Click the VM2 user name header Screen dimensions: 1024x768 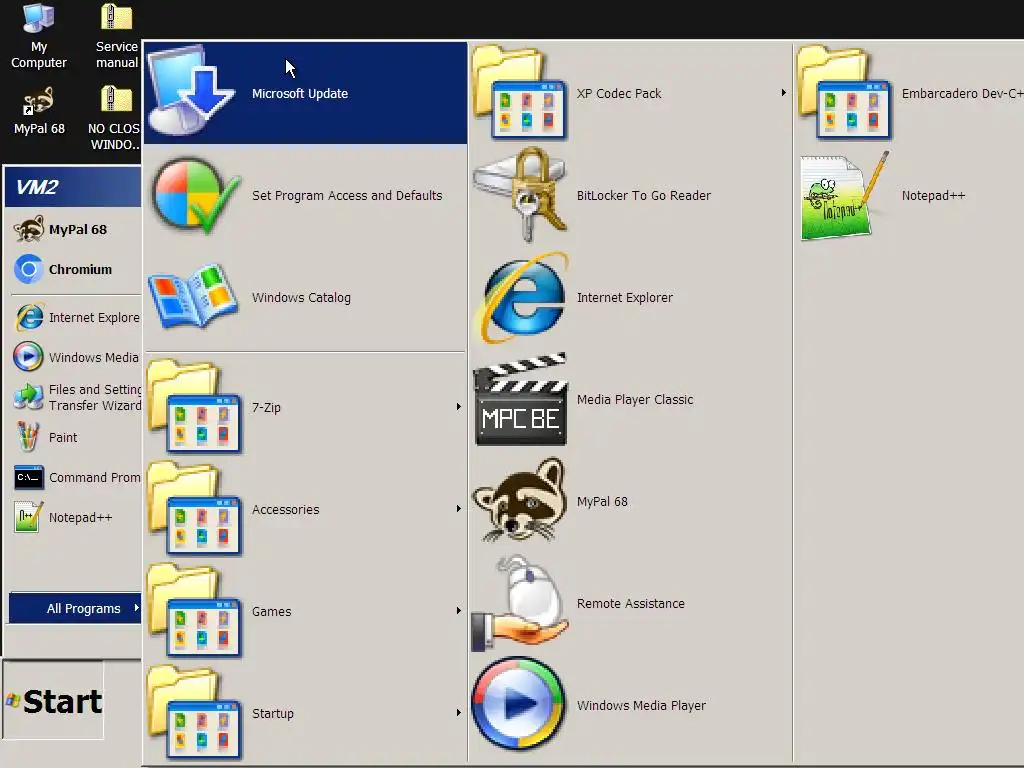pos(37,187)
